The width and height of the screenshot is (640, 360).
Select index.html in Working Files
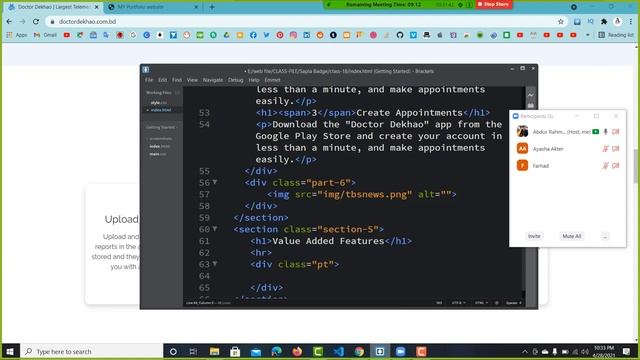click(x=161, y=110)
